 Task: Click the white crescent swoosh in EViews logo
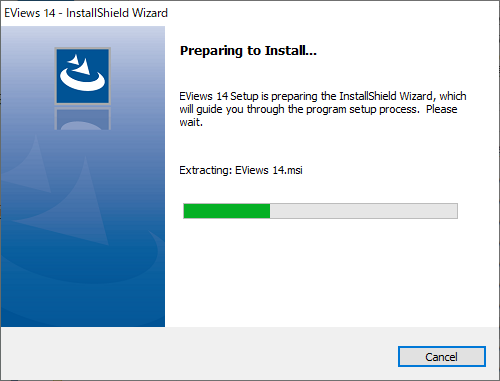[x=82, y=81]
